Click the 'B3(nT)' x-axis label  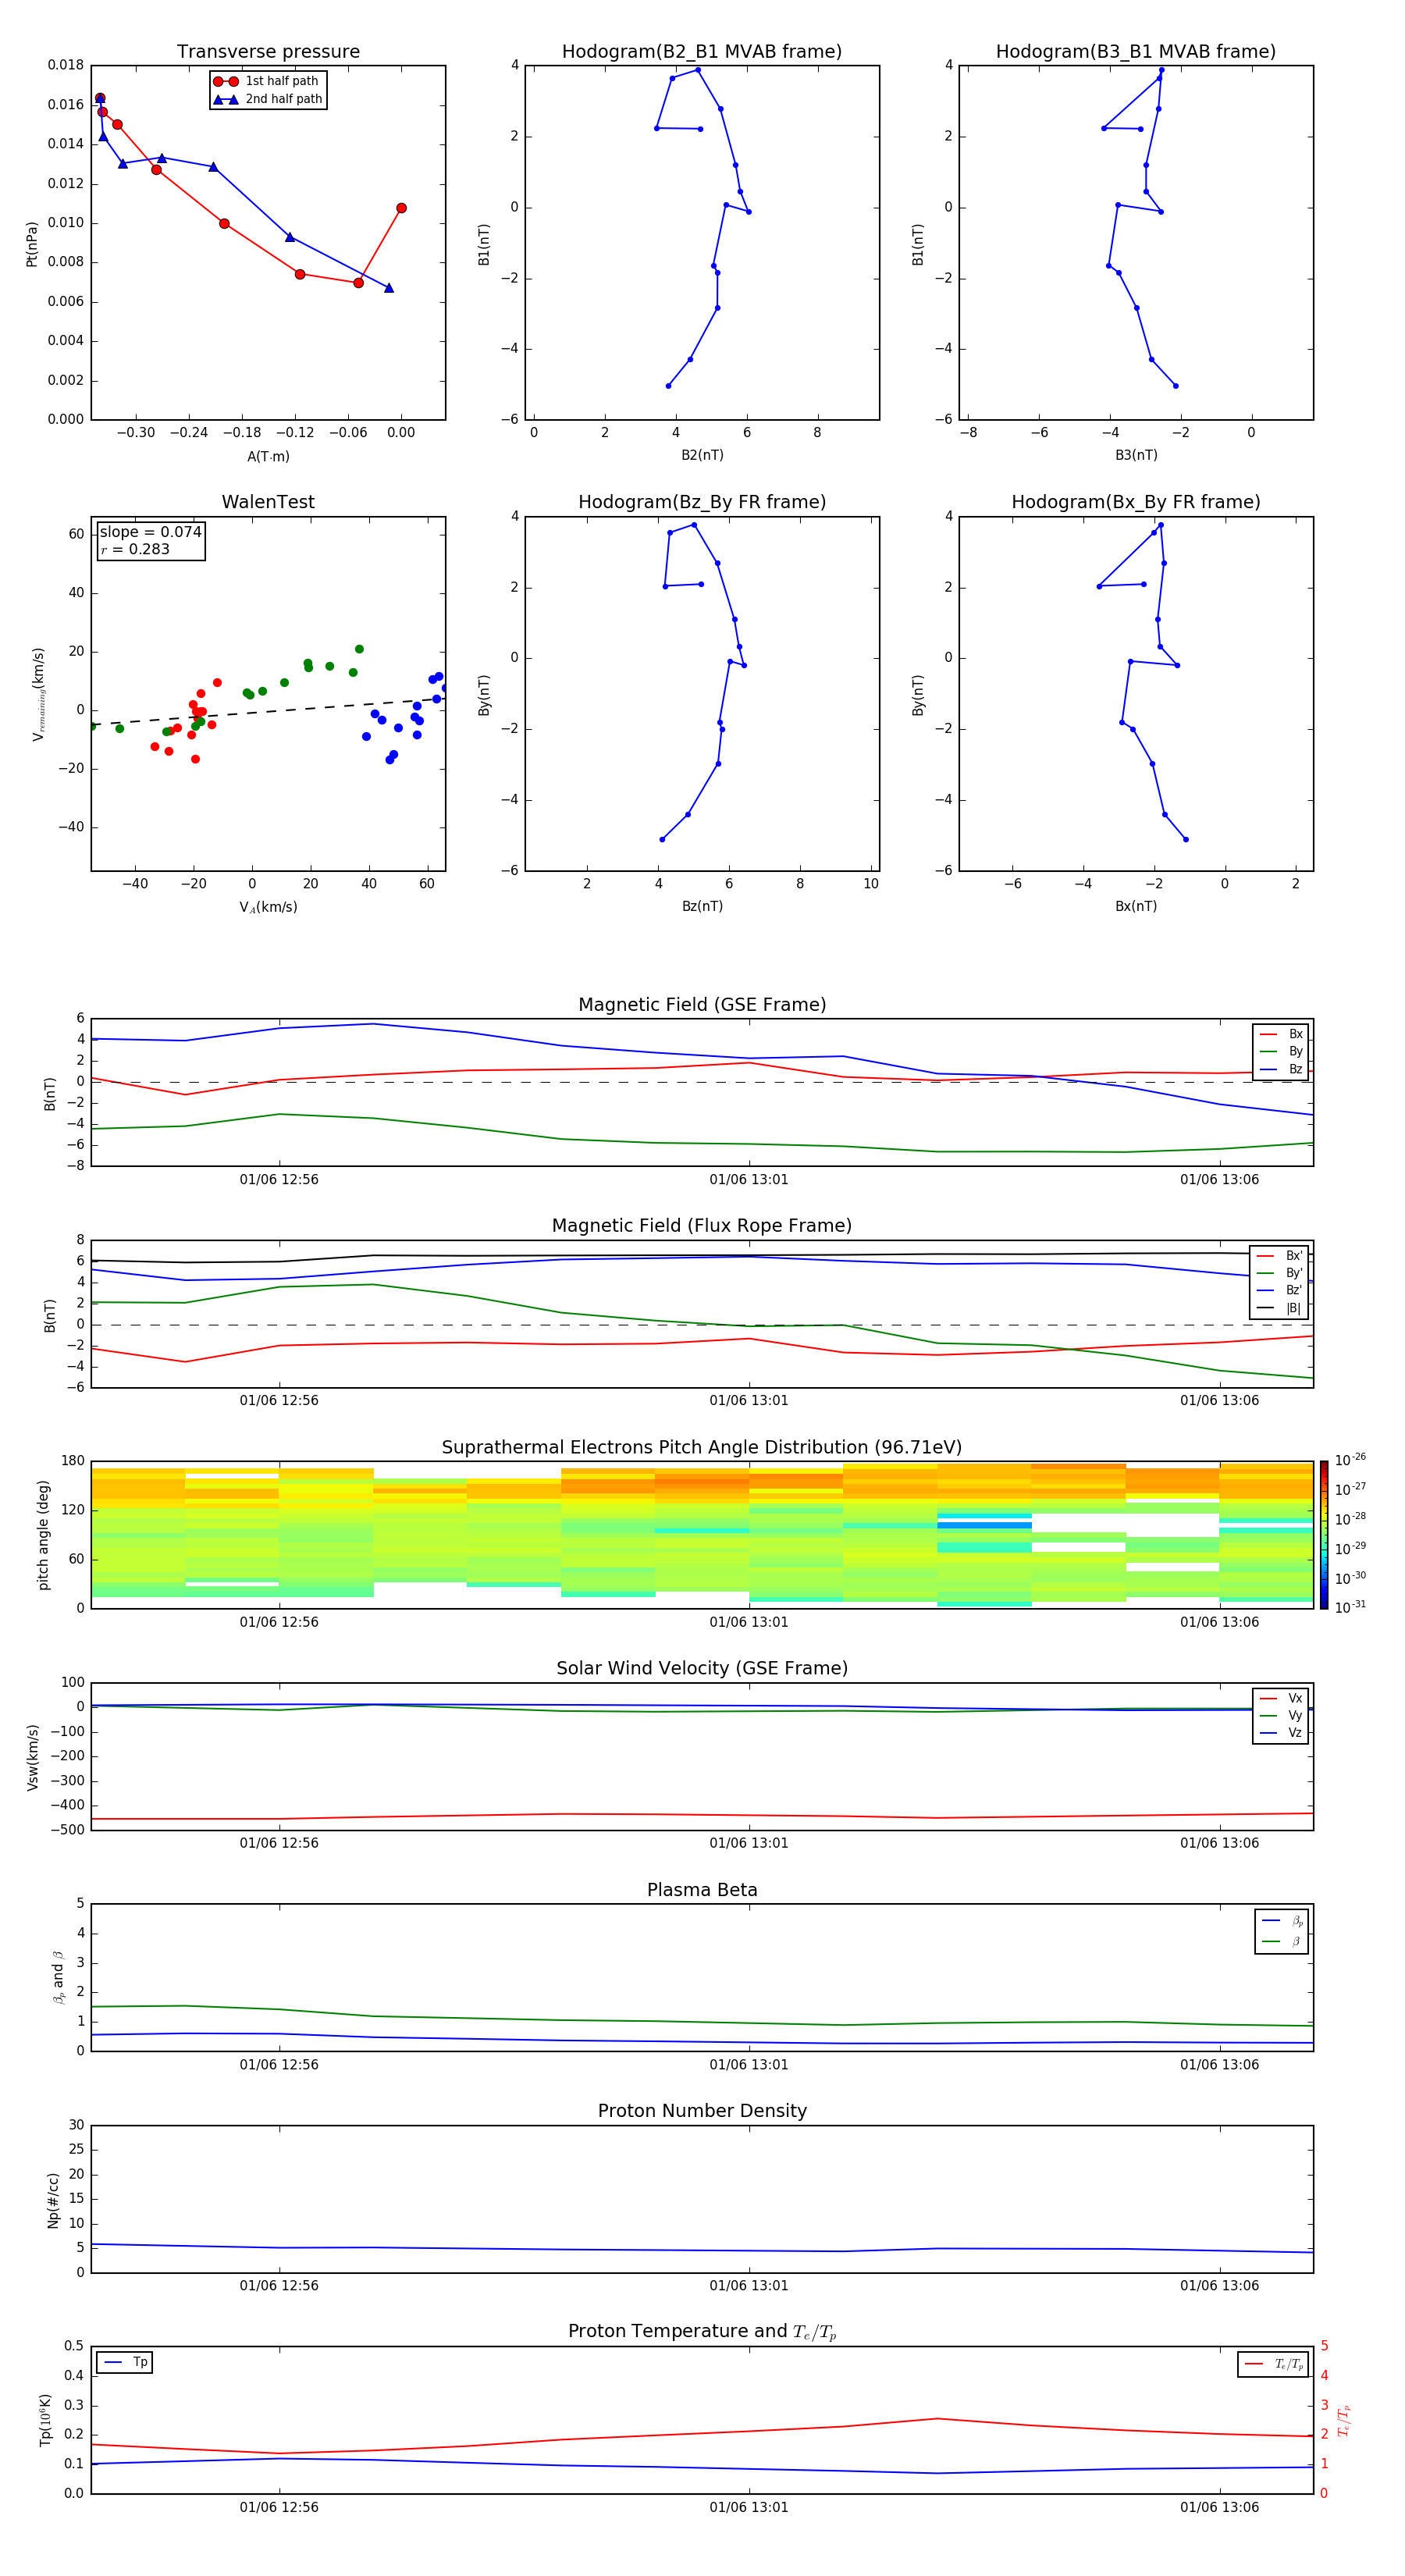(x=1136, y=455)
